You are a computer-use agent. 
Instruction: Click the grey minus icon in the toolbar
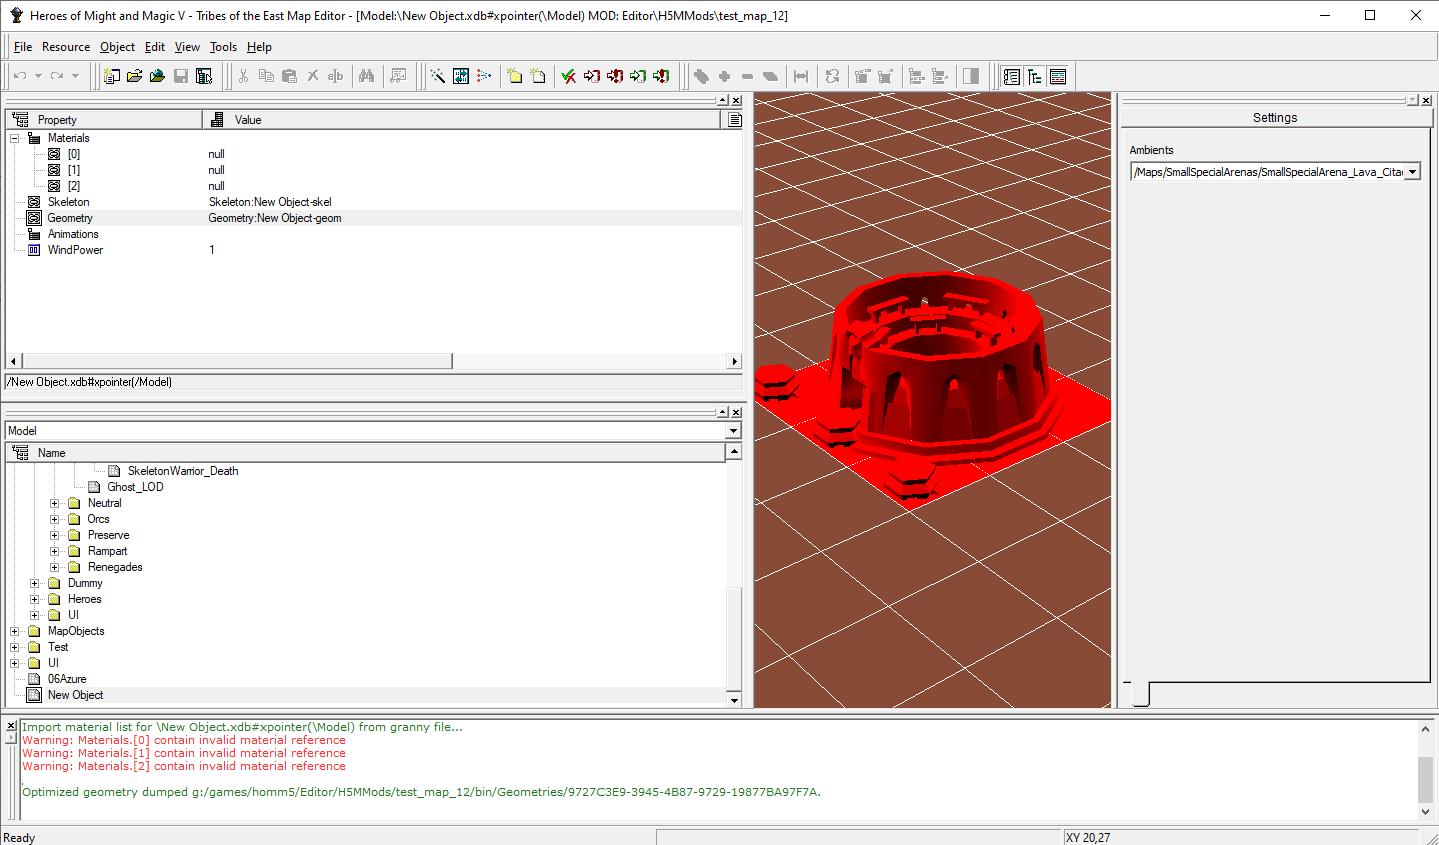click(747, 76)
